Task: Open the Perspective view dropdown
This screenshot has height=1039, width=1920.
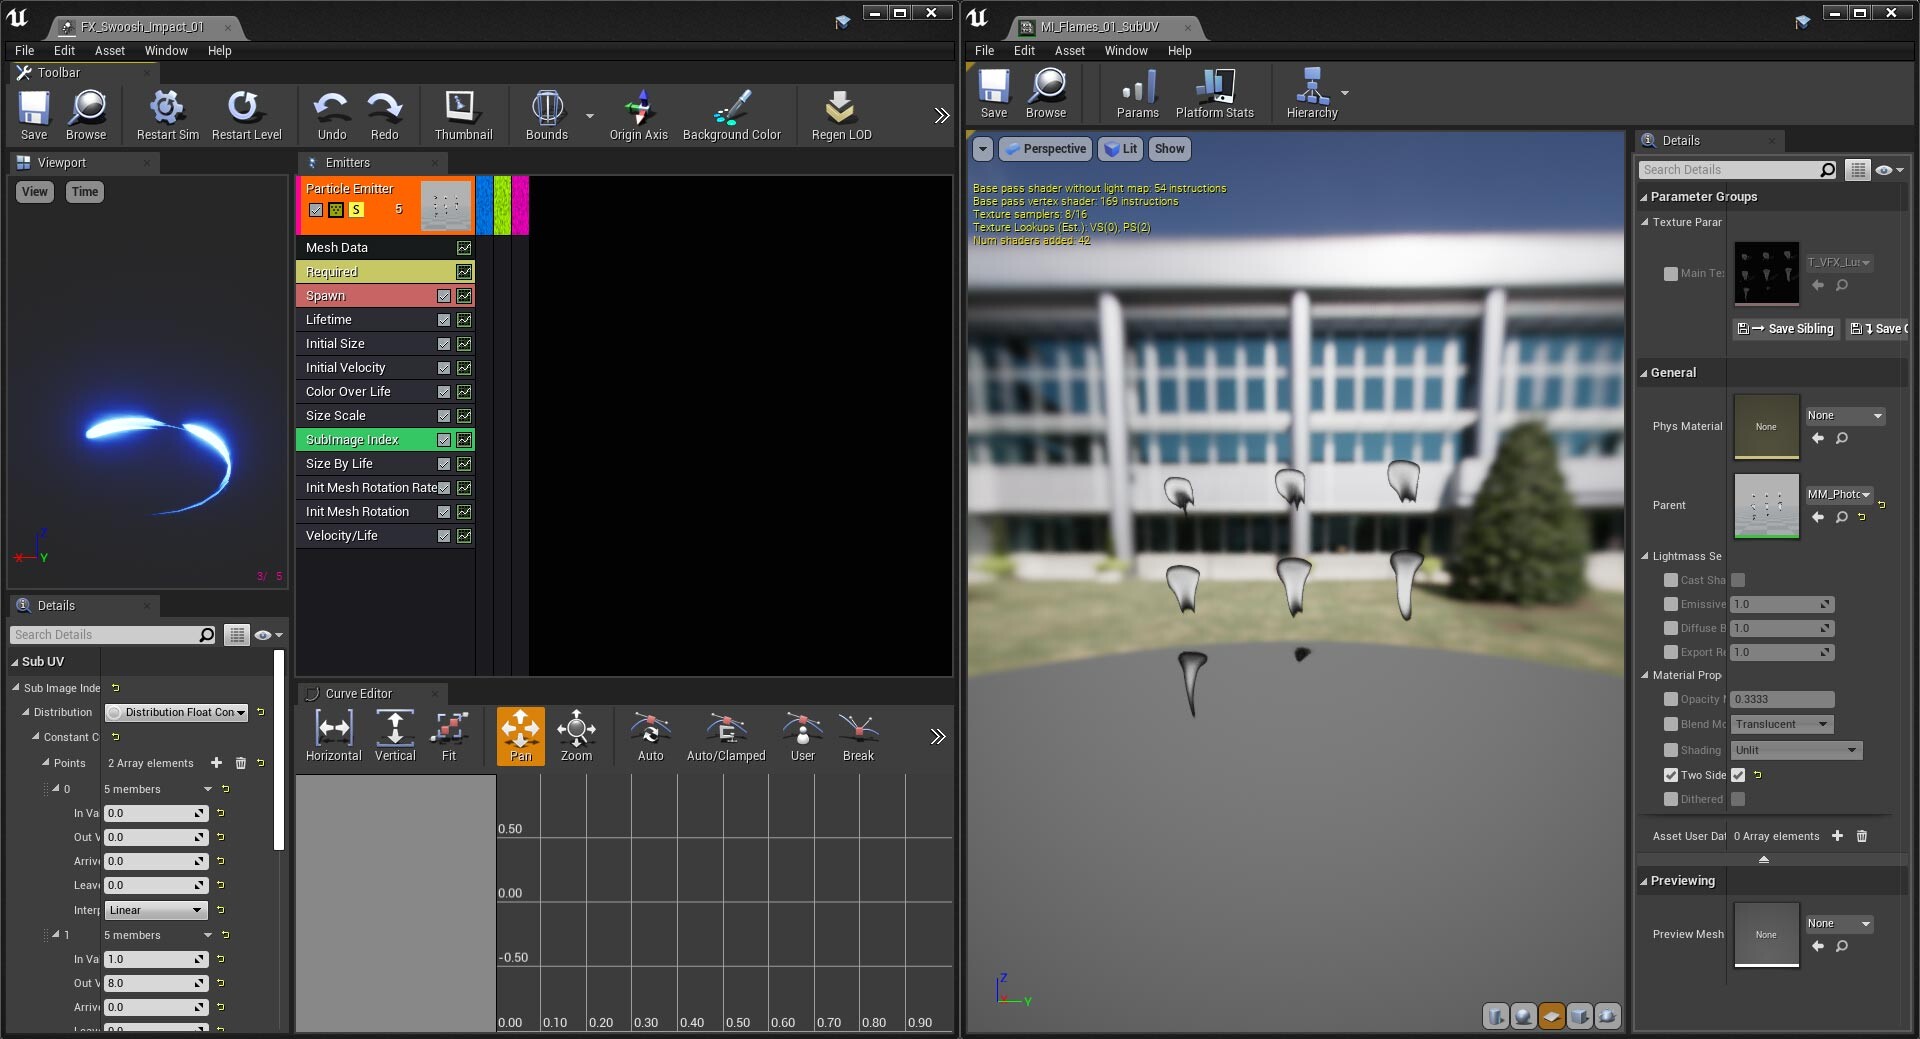Action: tap(1045, 148)
